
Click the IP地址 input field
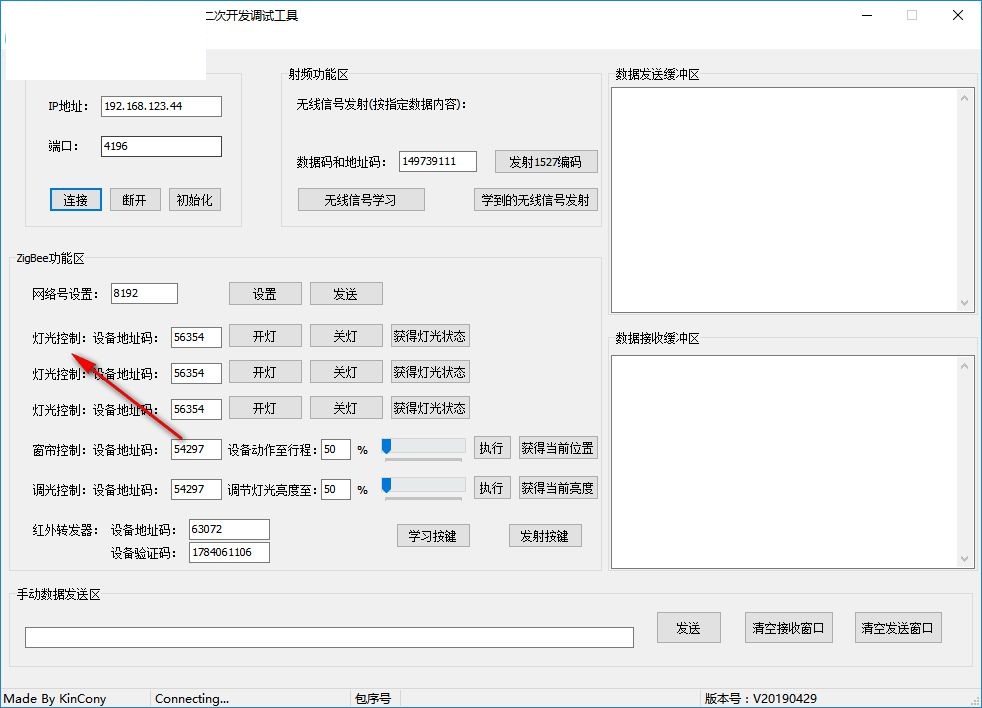[x=160, y=106]
